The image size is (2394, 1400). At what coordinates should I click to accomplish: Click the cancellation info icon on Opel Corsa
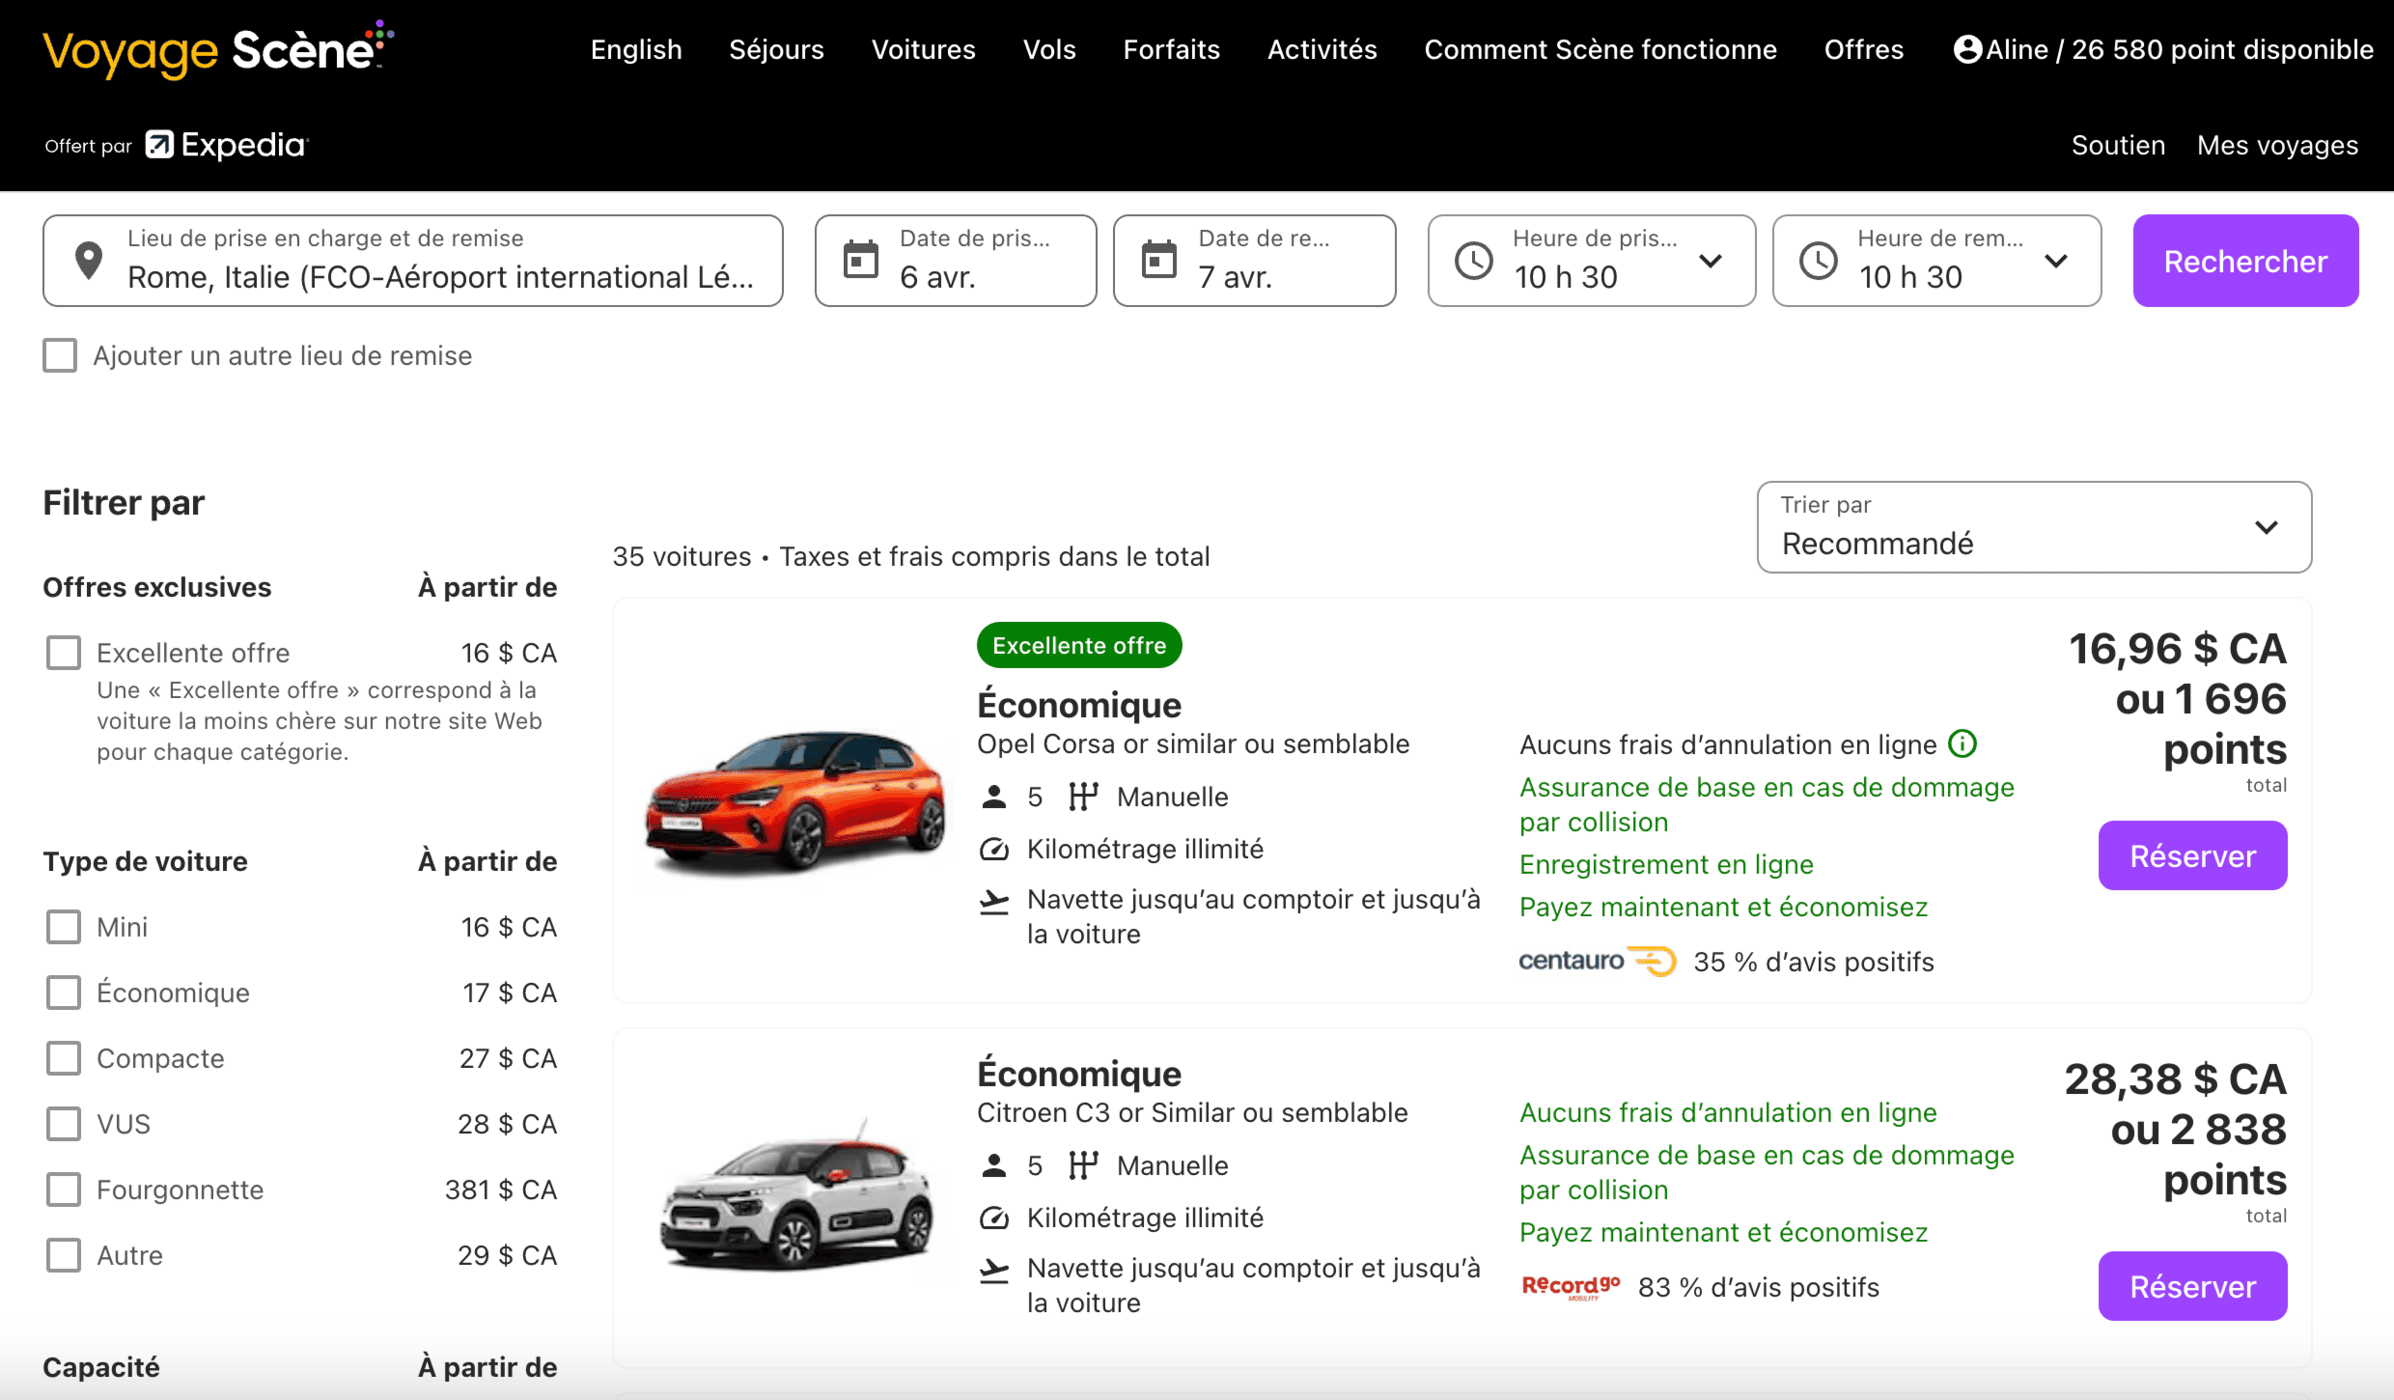tap(1962, 744)
